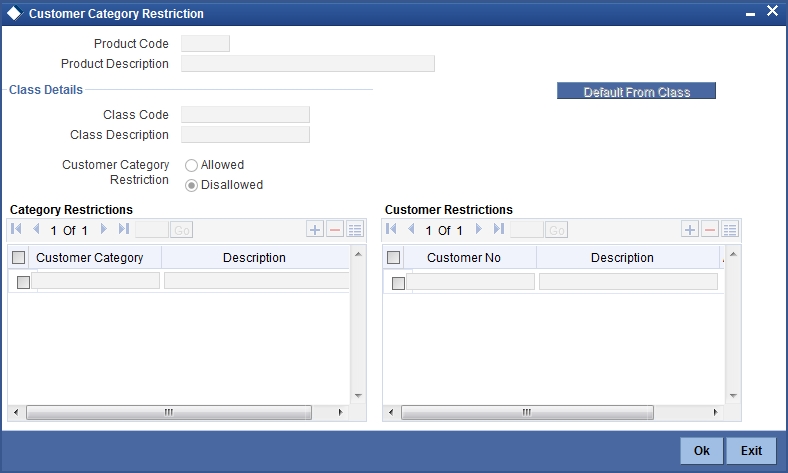Click the Class Code field
Image resolution: width=788 pixels, height=473 pixels.
(x=245, y=115)
